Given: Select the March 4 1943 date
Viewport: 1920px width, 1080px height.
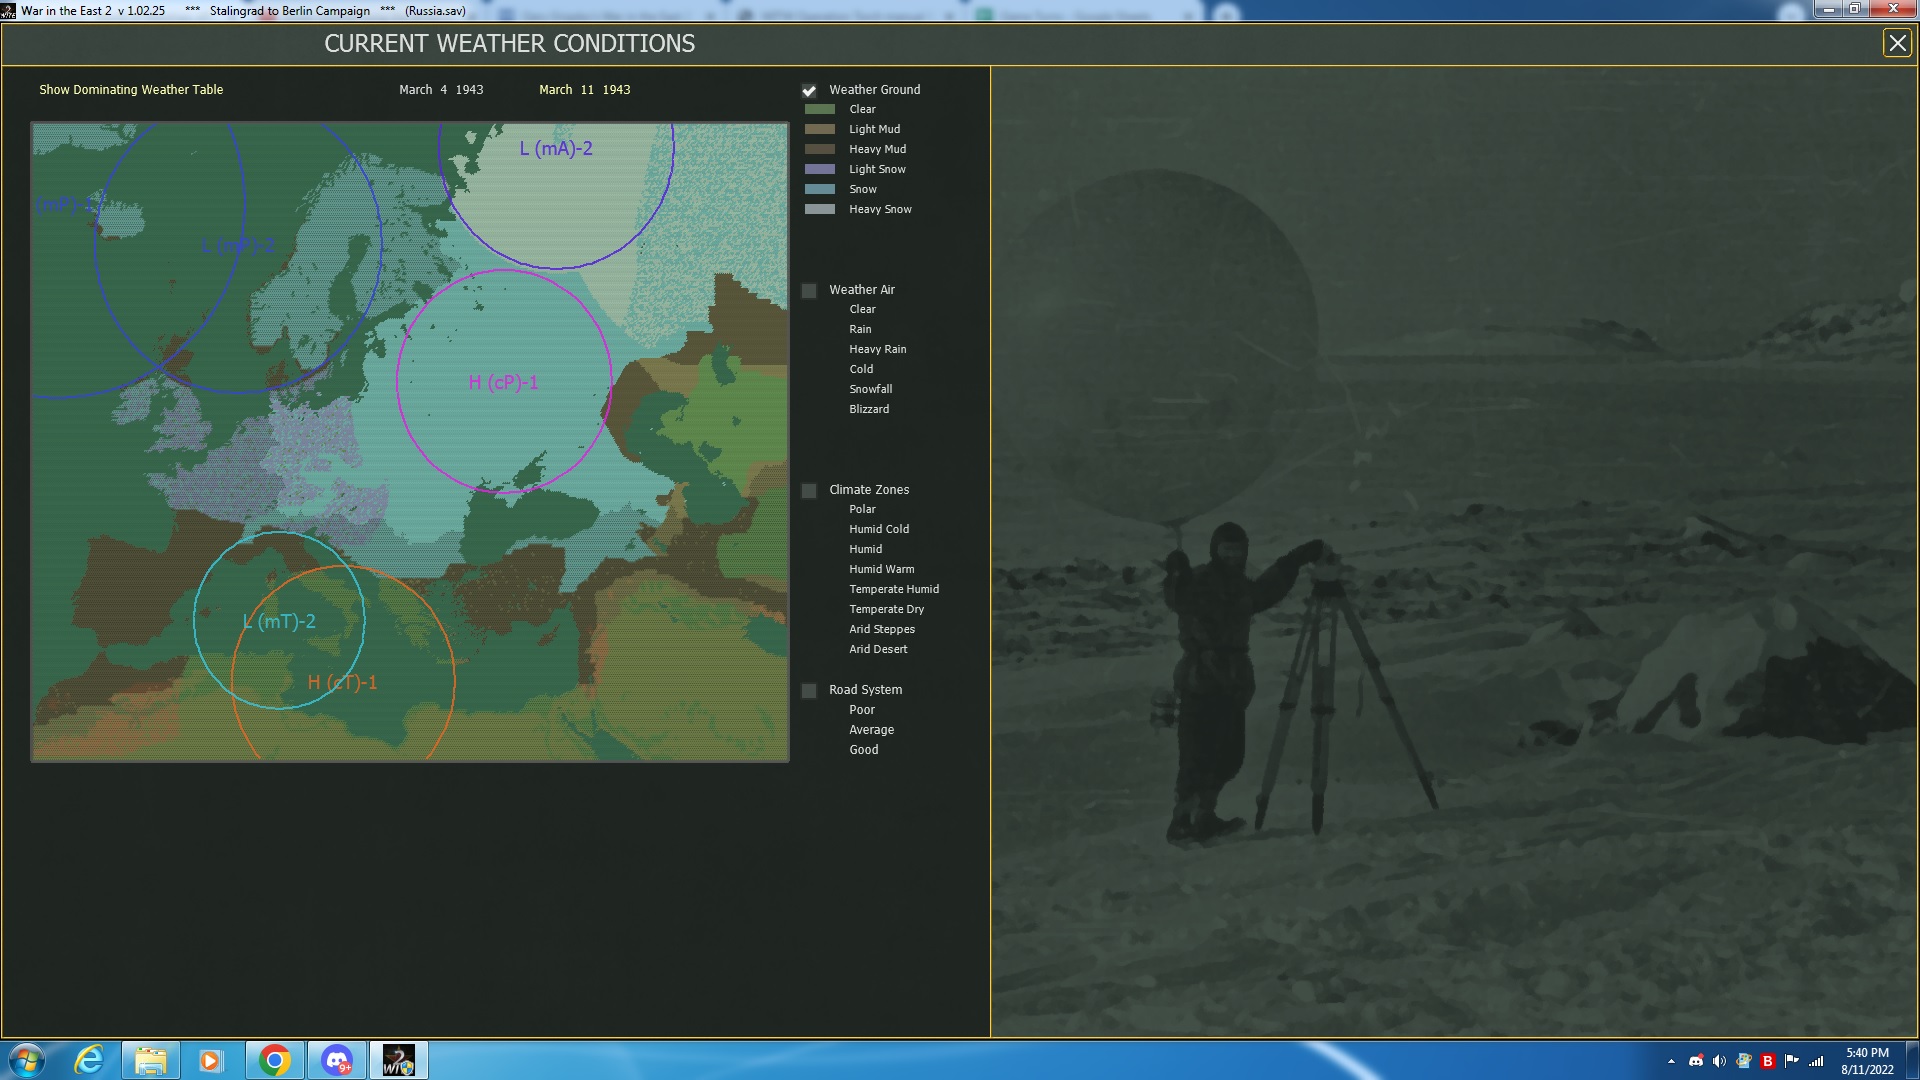Looking at the screenshot, I should 441,90.
